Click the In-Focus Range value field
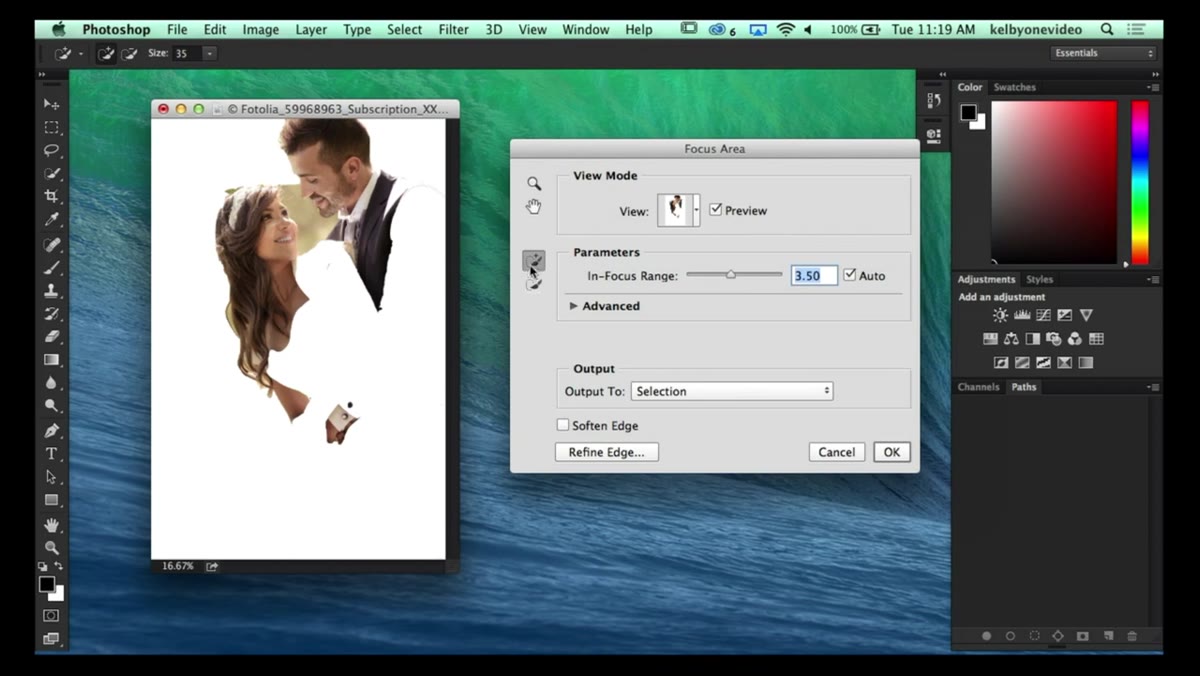1200x676 pixels. click(x=814, y=275)
